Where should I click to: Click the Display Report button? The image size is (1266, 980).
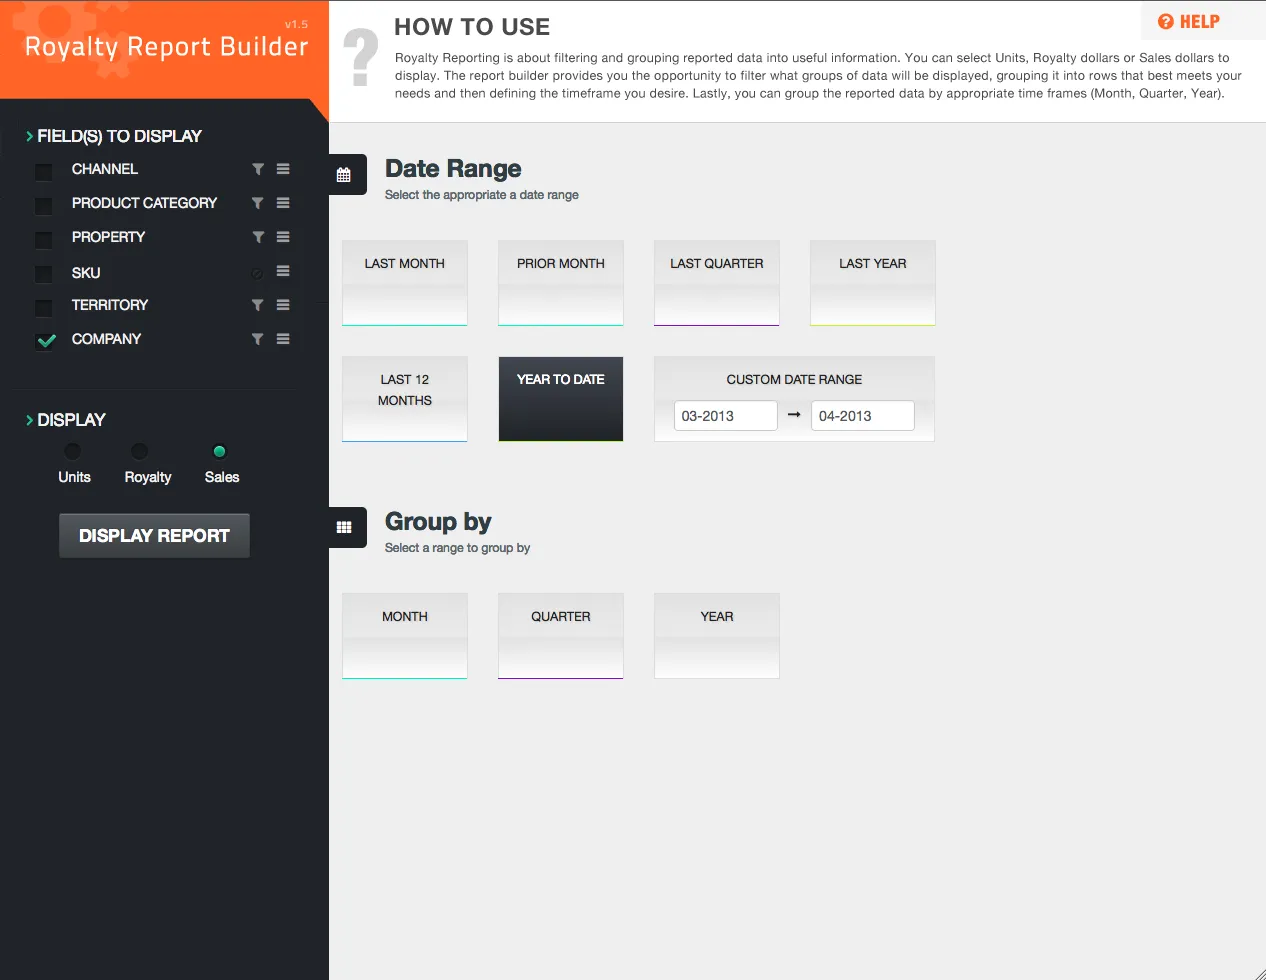[154, 536]
